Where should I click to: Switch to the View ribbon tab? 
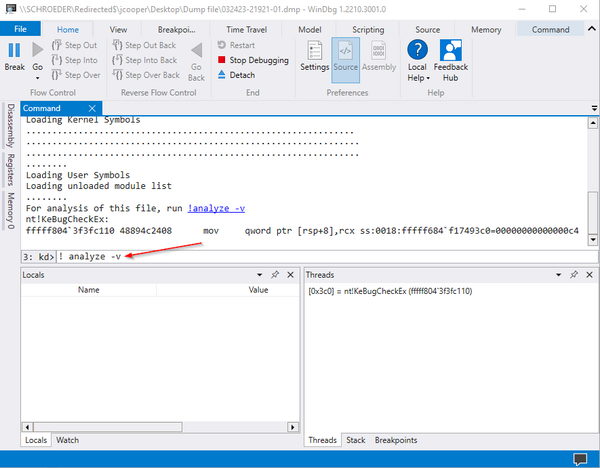[x=118, y=29]
